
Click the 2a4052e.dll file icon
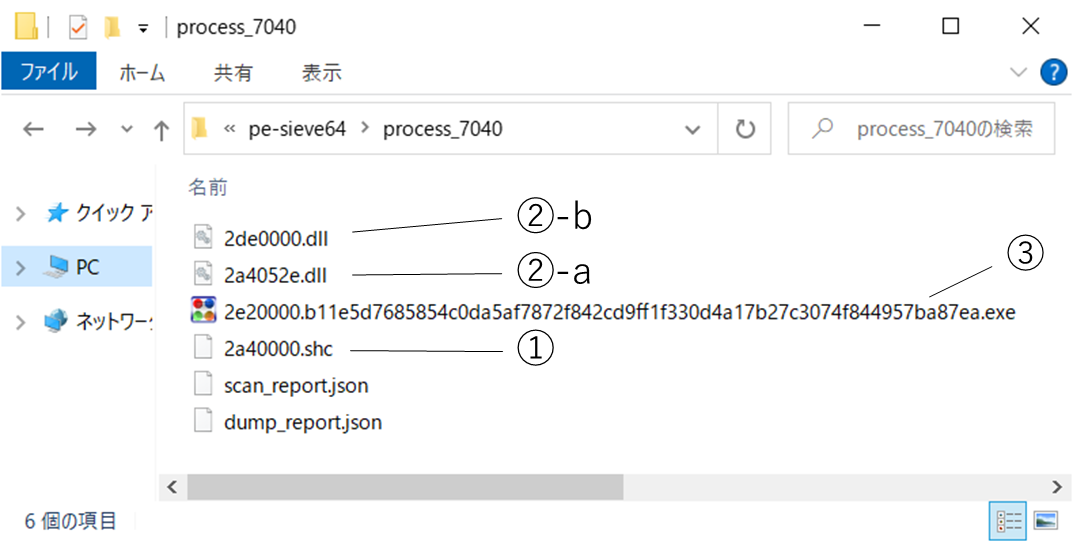click(203, 273)
